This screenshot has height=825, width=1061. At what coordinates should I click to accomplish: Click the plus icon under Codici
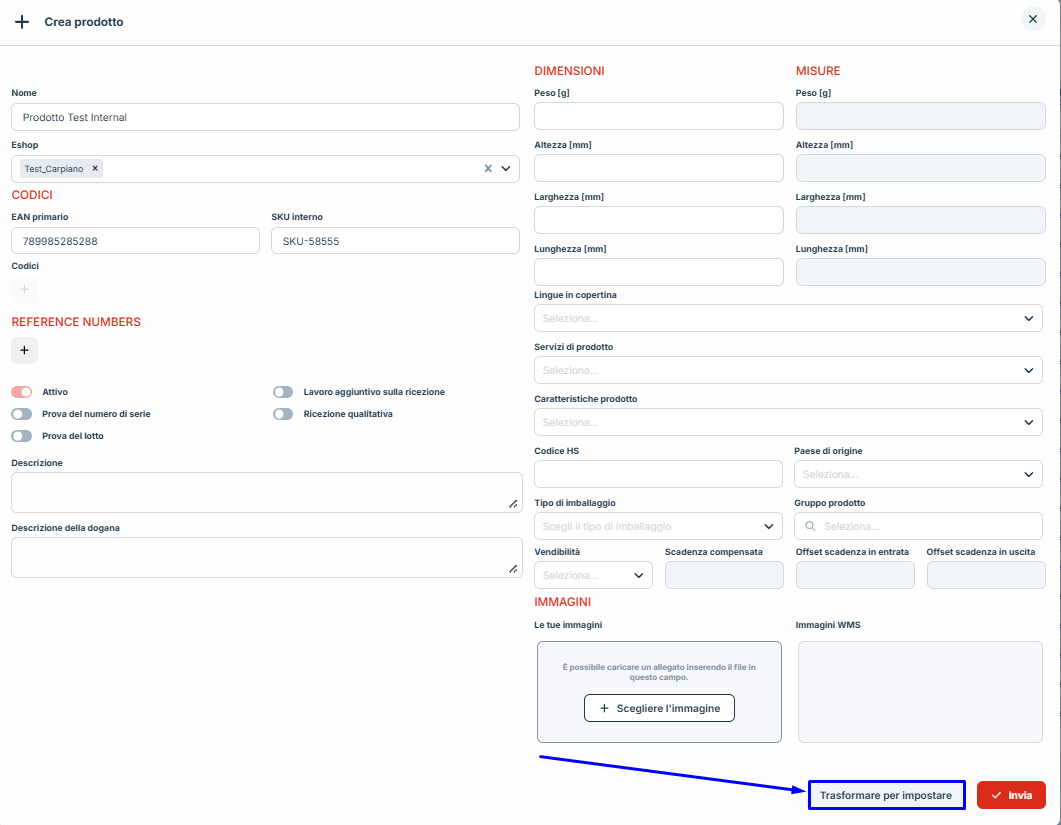pos(25,289)
